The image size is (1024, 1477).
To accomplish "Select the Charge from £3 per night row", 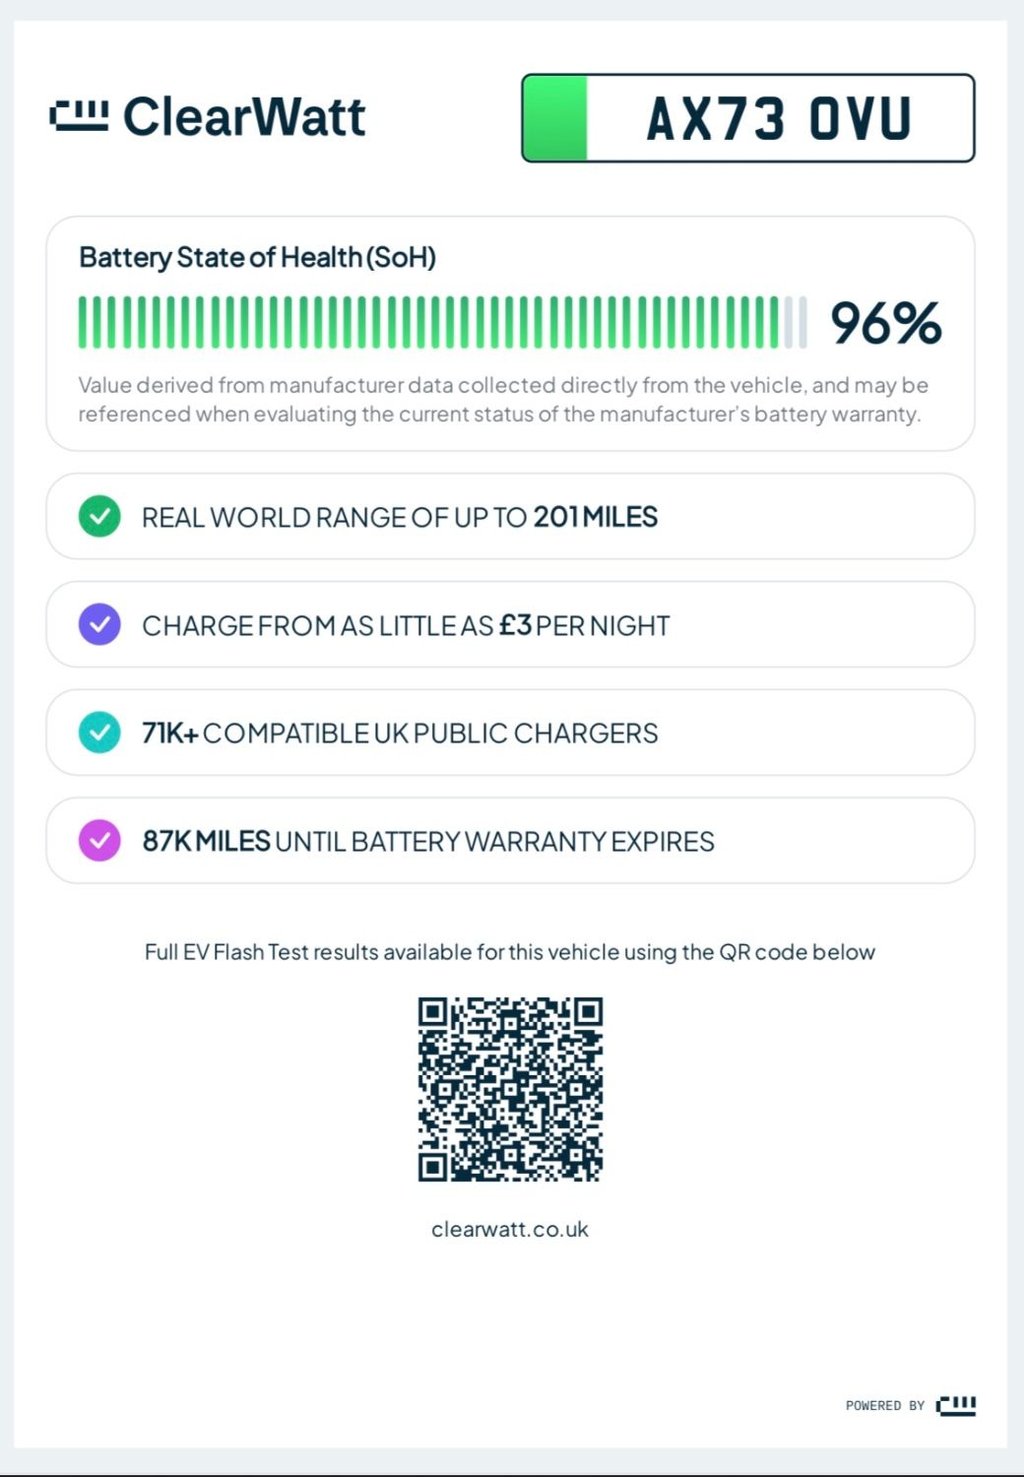I will coord(510,625).
